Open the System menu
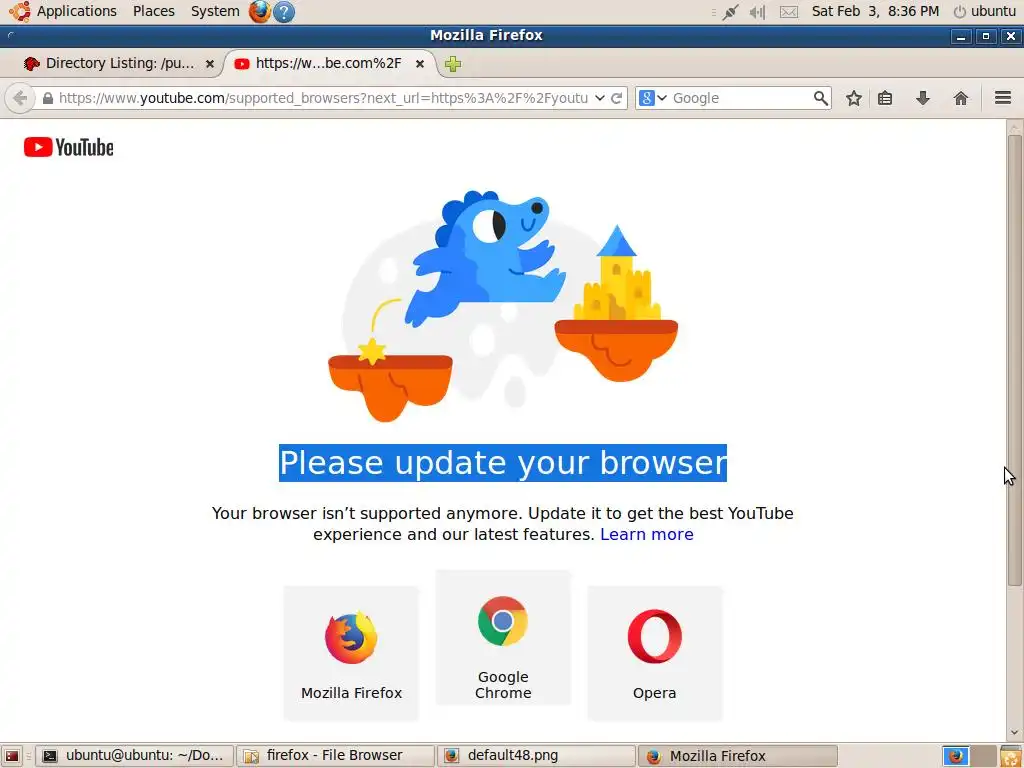Image resolution: width=1024 pixels, height=768 pixels. point(215,11)
